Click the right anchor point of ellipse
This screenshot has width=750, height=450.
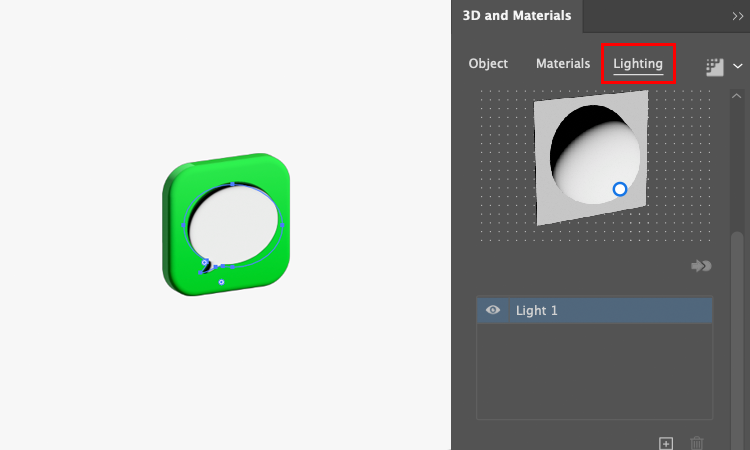(282, 225)
